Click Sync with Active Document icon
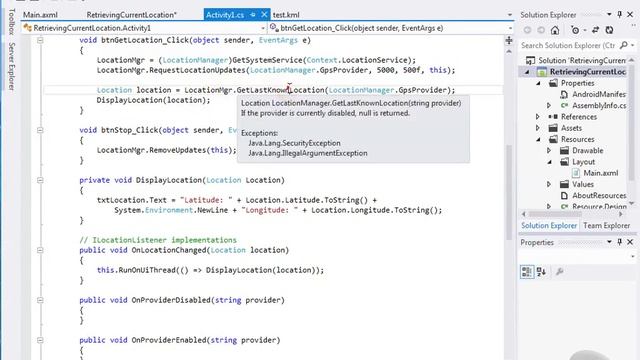The height and width of the screenshot is (360, 640). click(596, 30)
